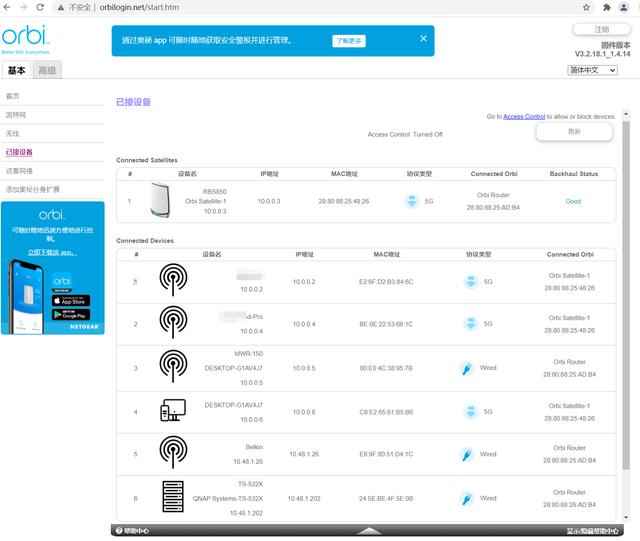Viewport: 640px width, 541px height.
Task: Click the Access Control link
Action: pos(524,117)
